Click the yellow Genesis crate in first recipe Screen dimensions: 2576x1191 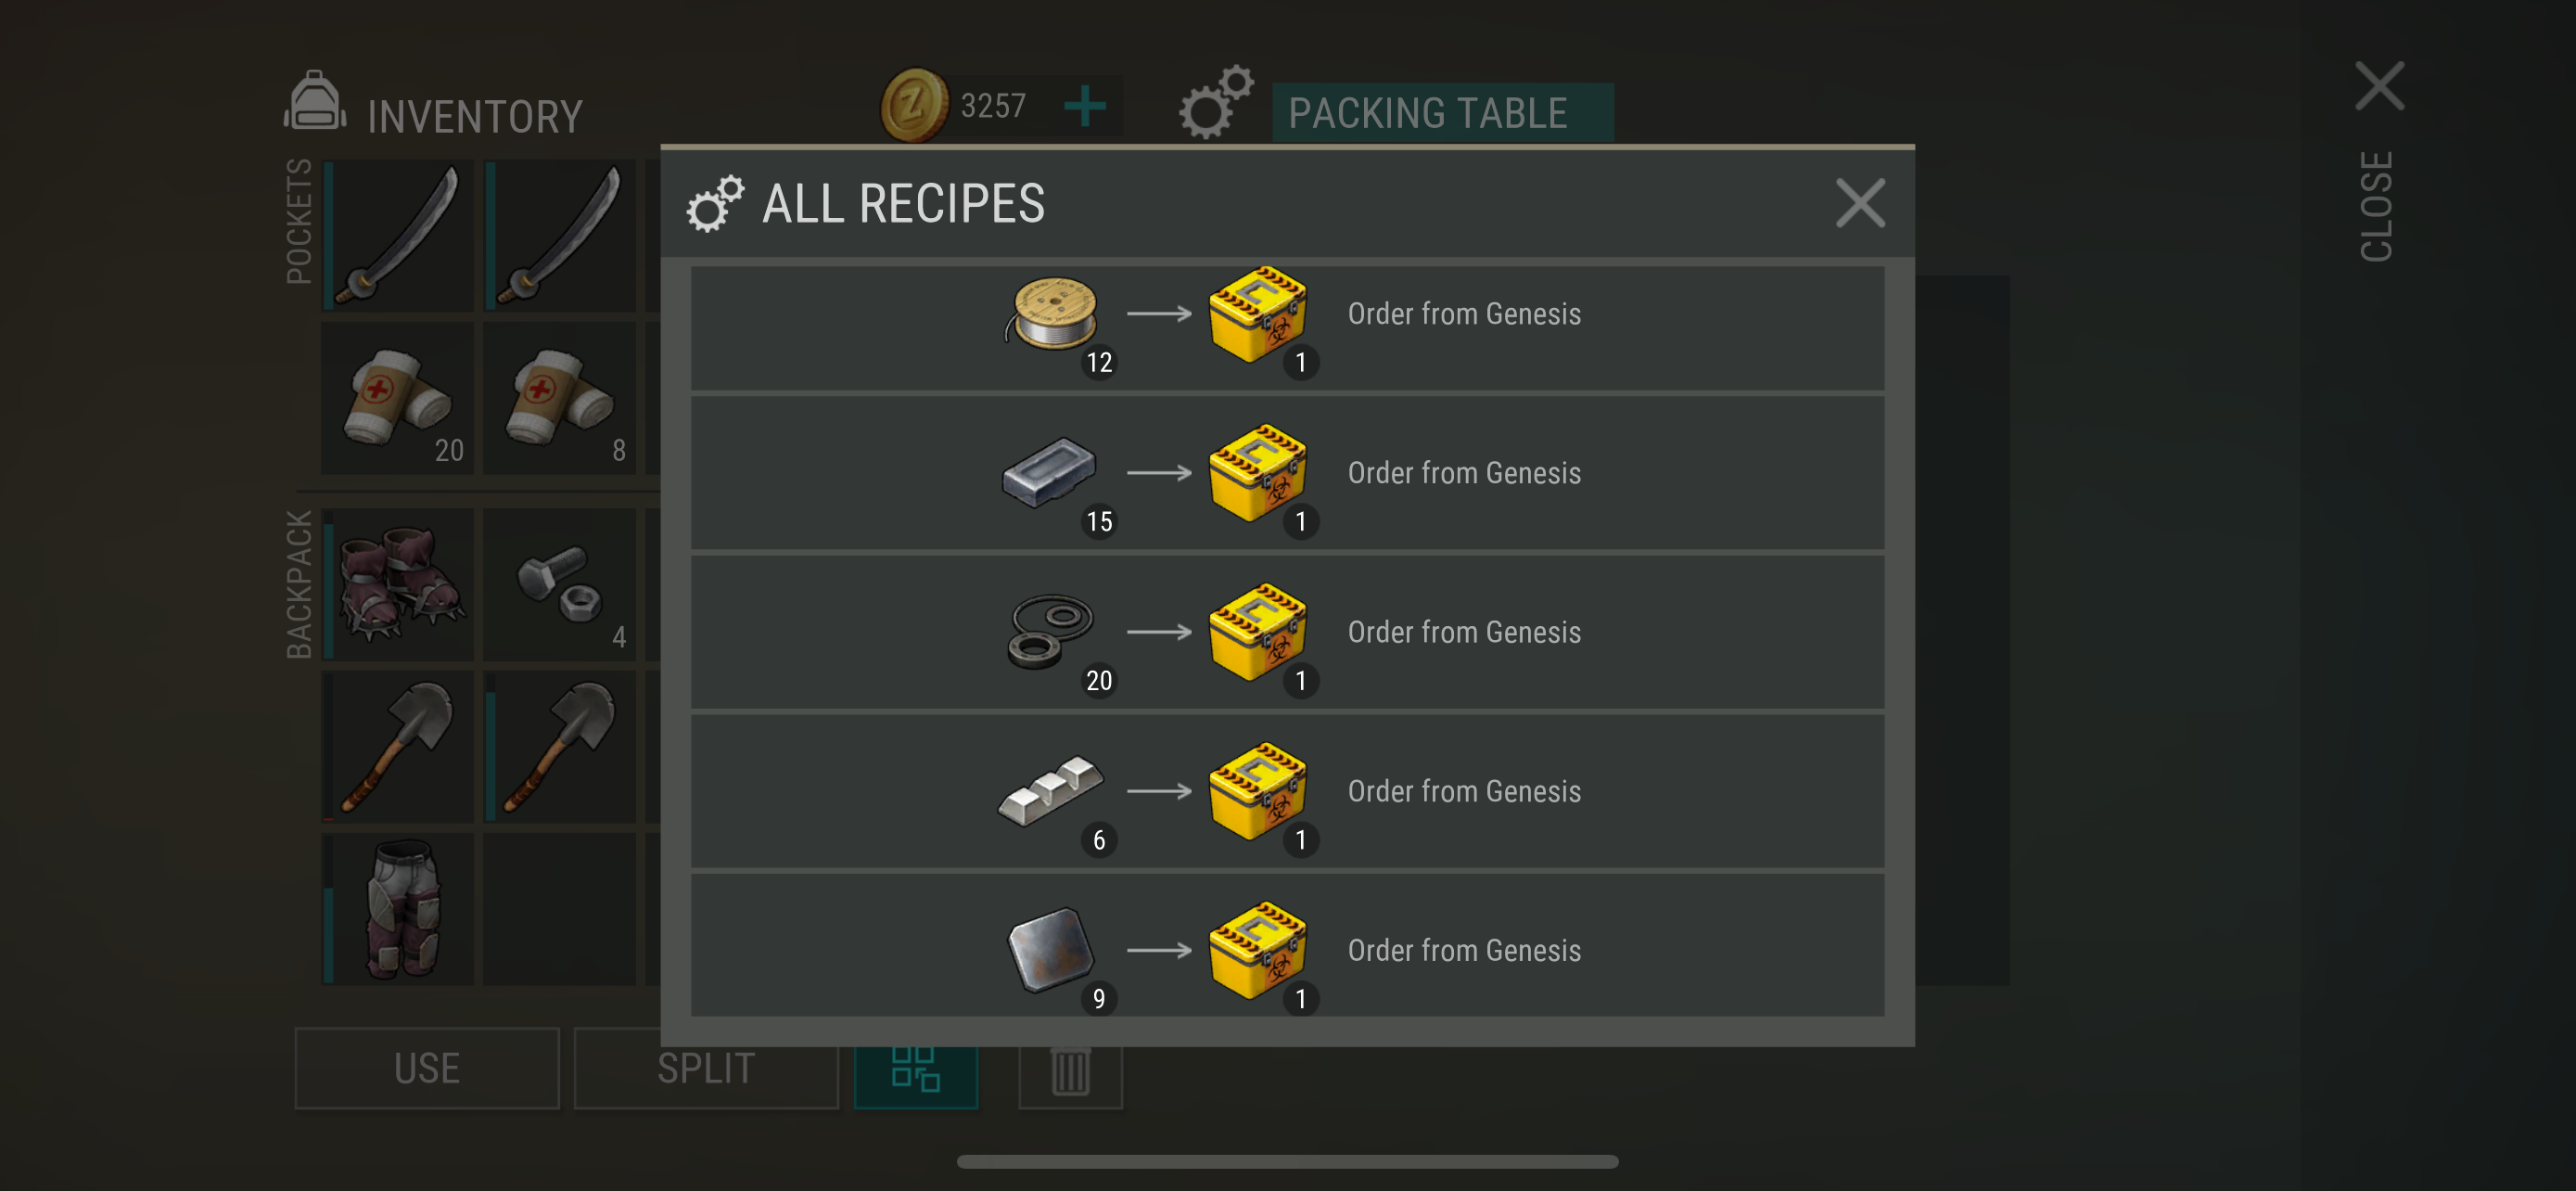pos(1257,314)
